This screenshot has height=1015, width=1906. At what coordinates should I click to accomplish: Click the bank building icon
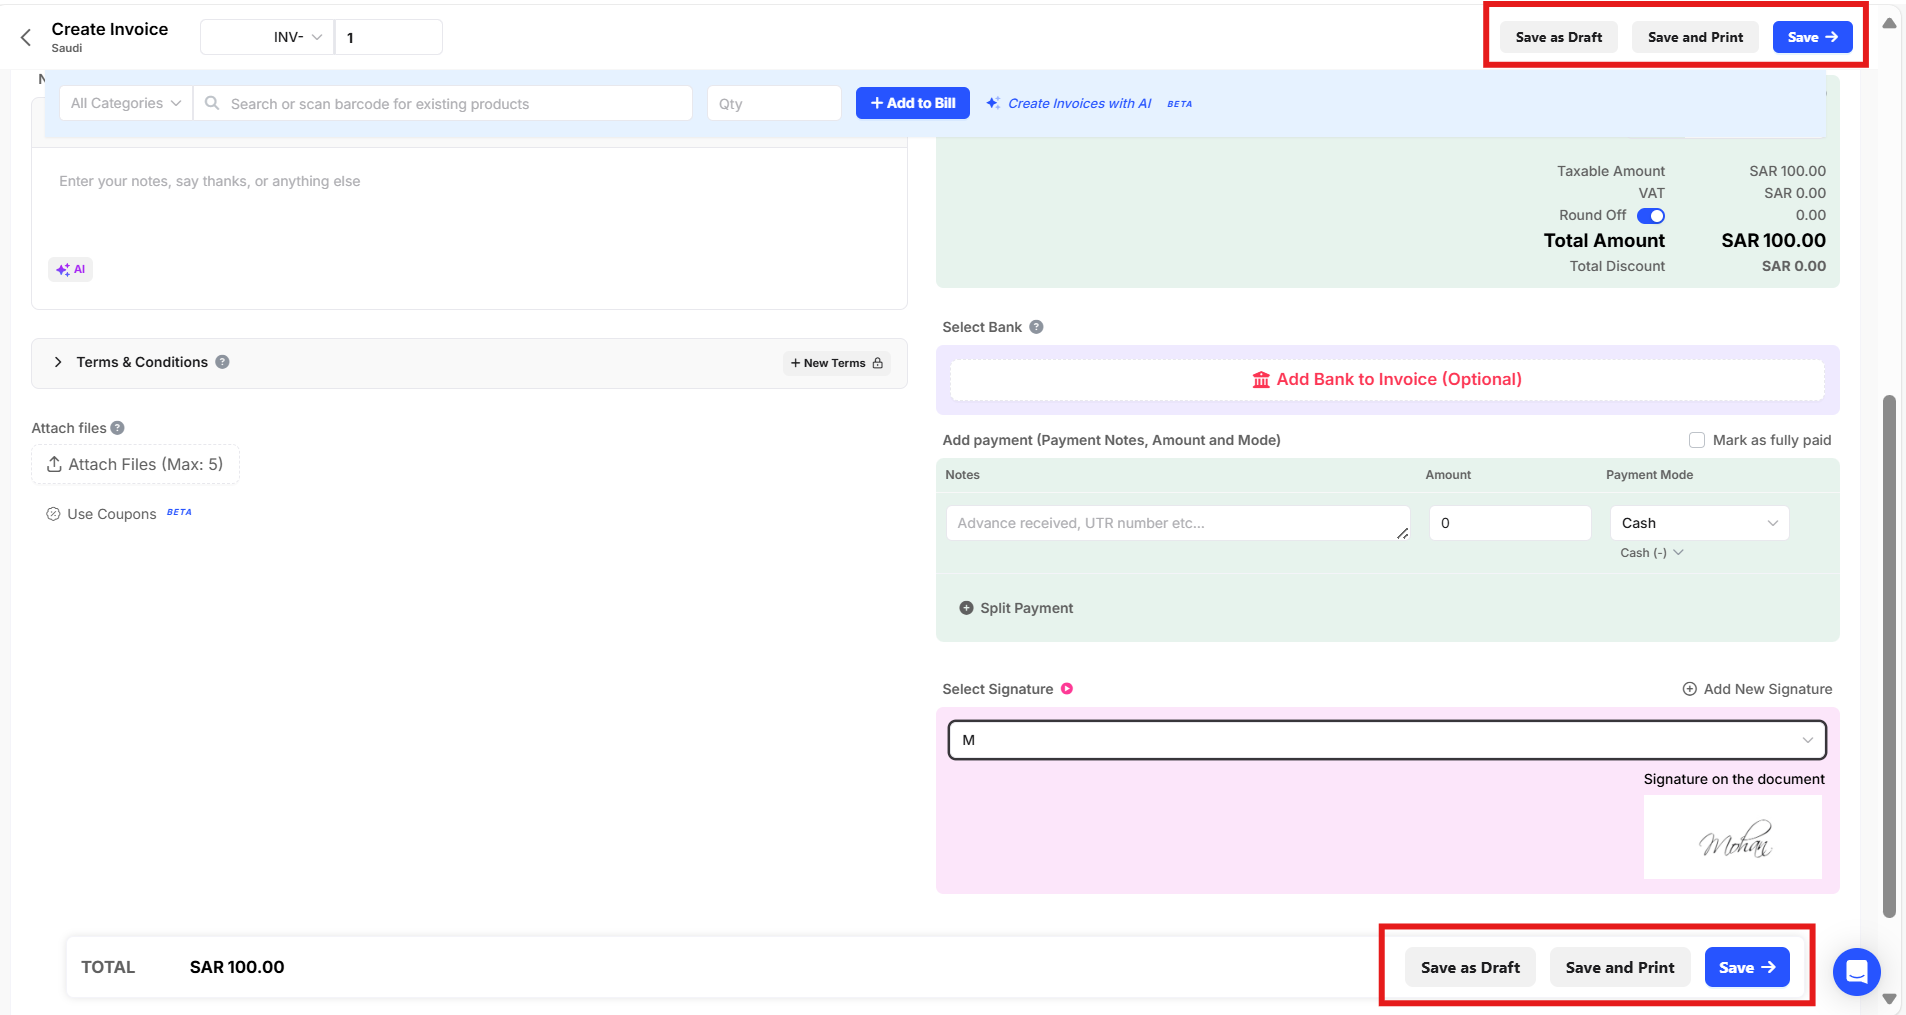pyautogui.click(x=1261, y=380)
